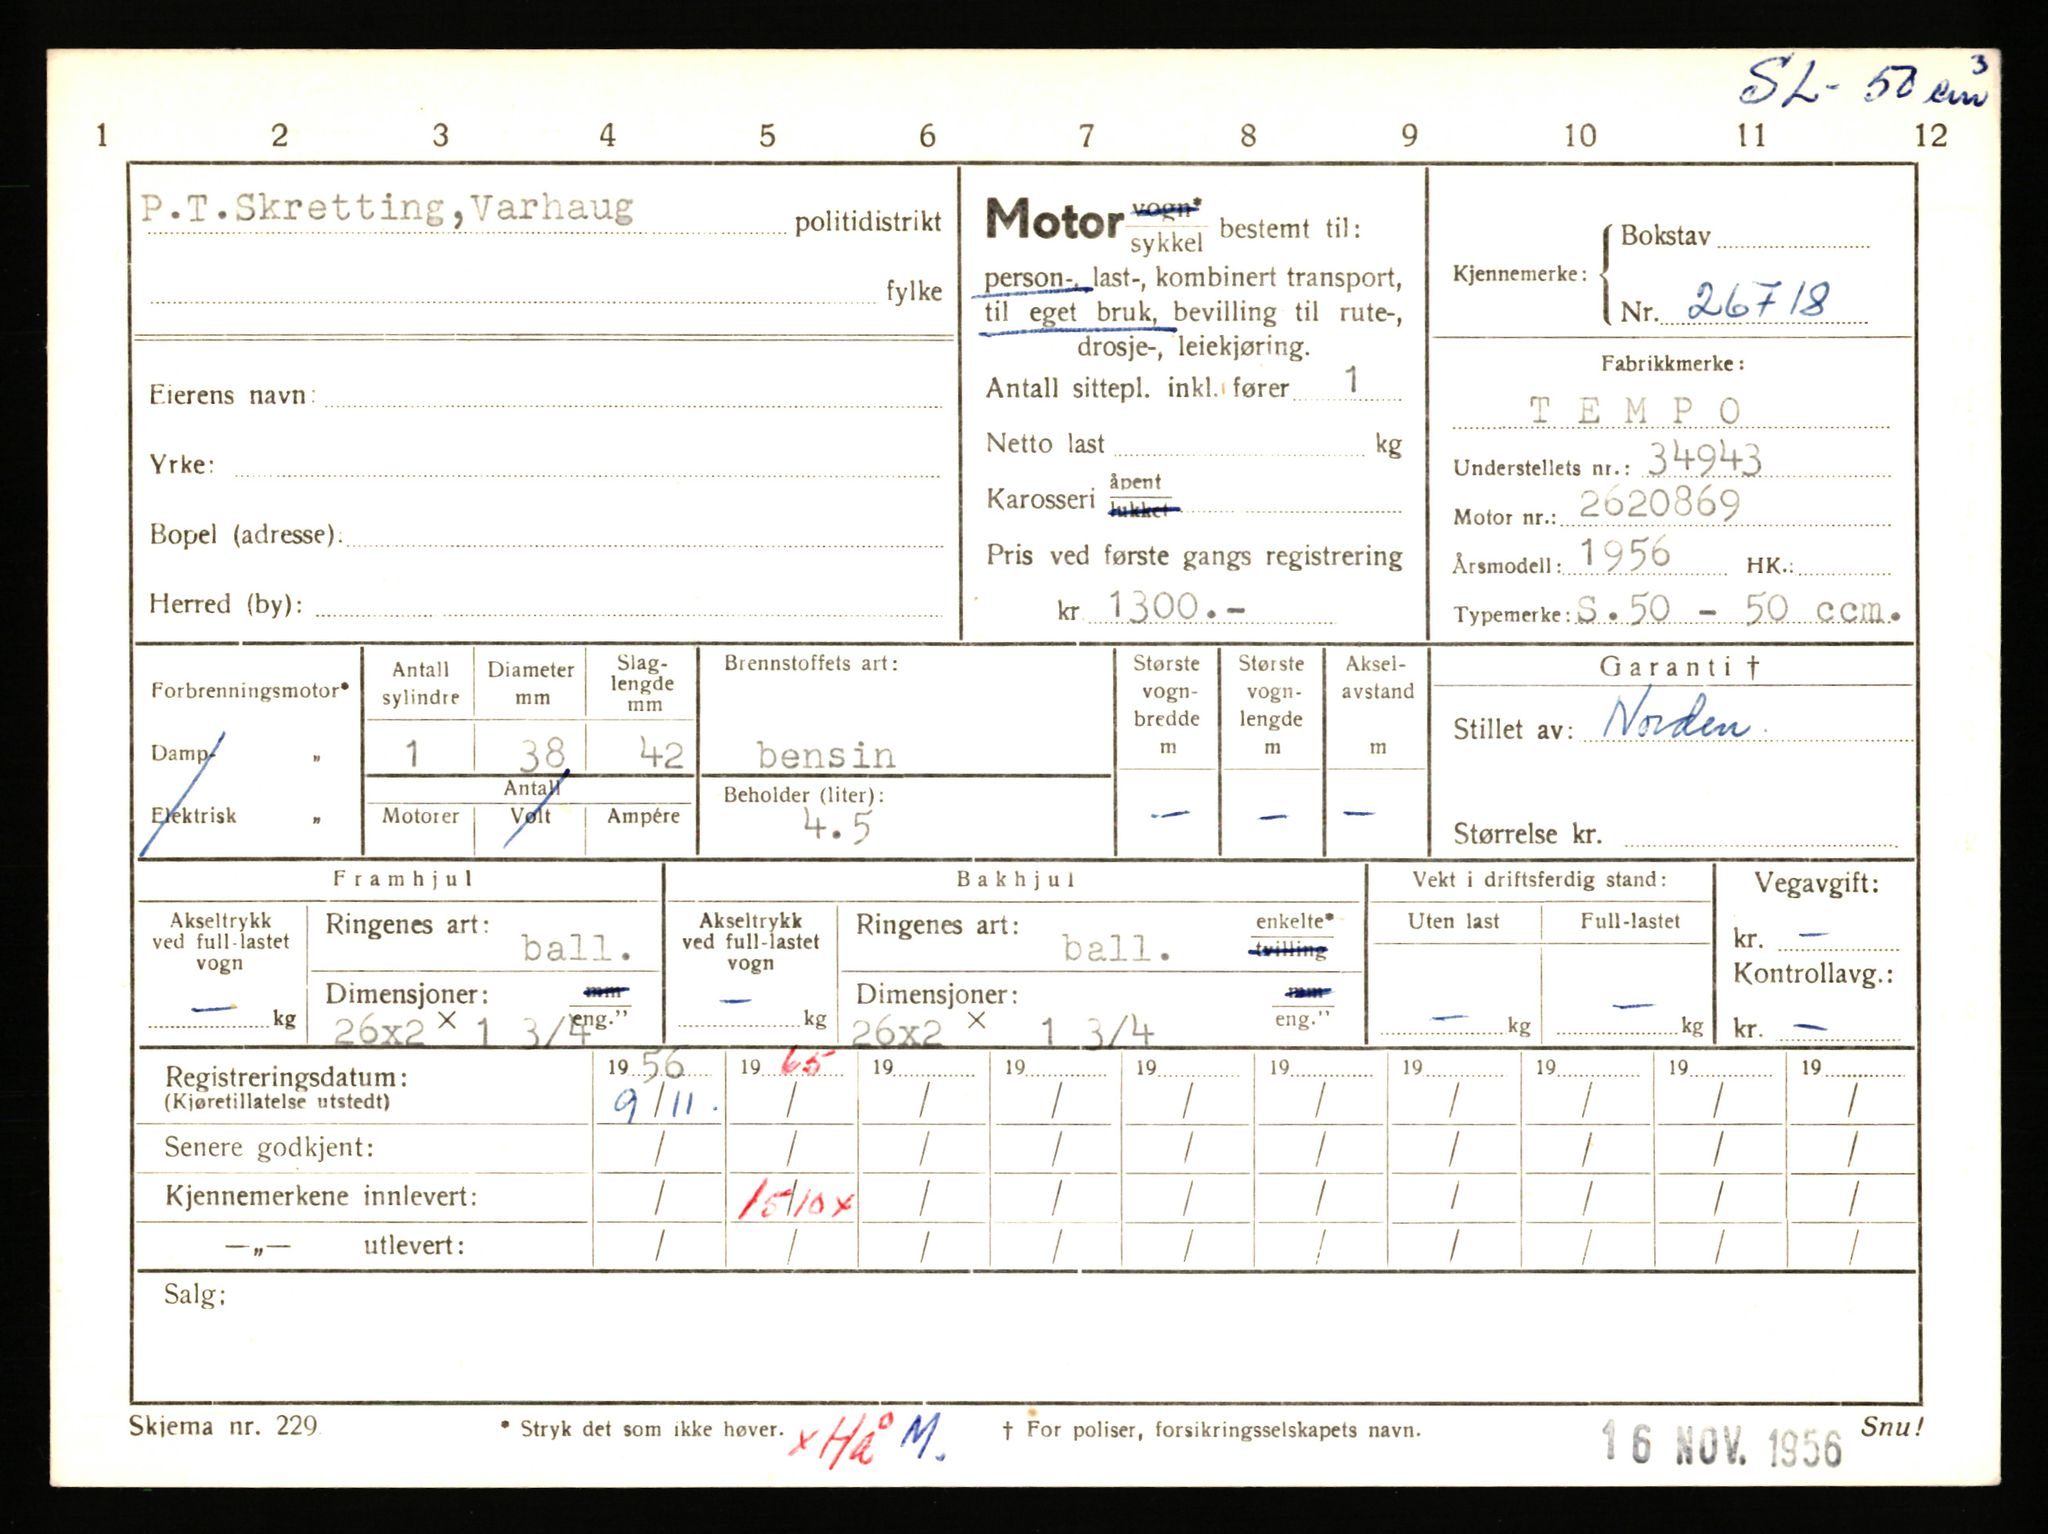Select the word sykkel under Motor

click(x=1165, y=243)
